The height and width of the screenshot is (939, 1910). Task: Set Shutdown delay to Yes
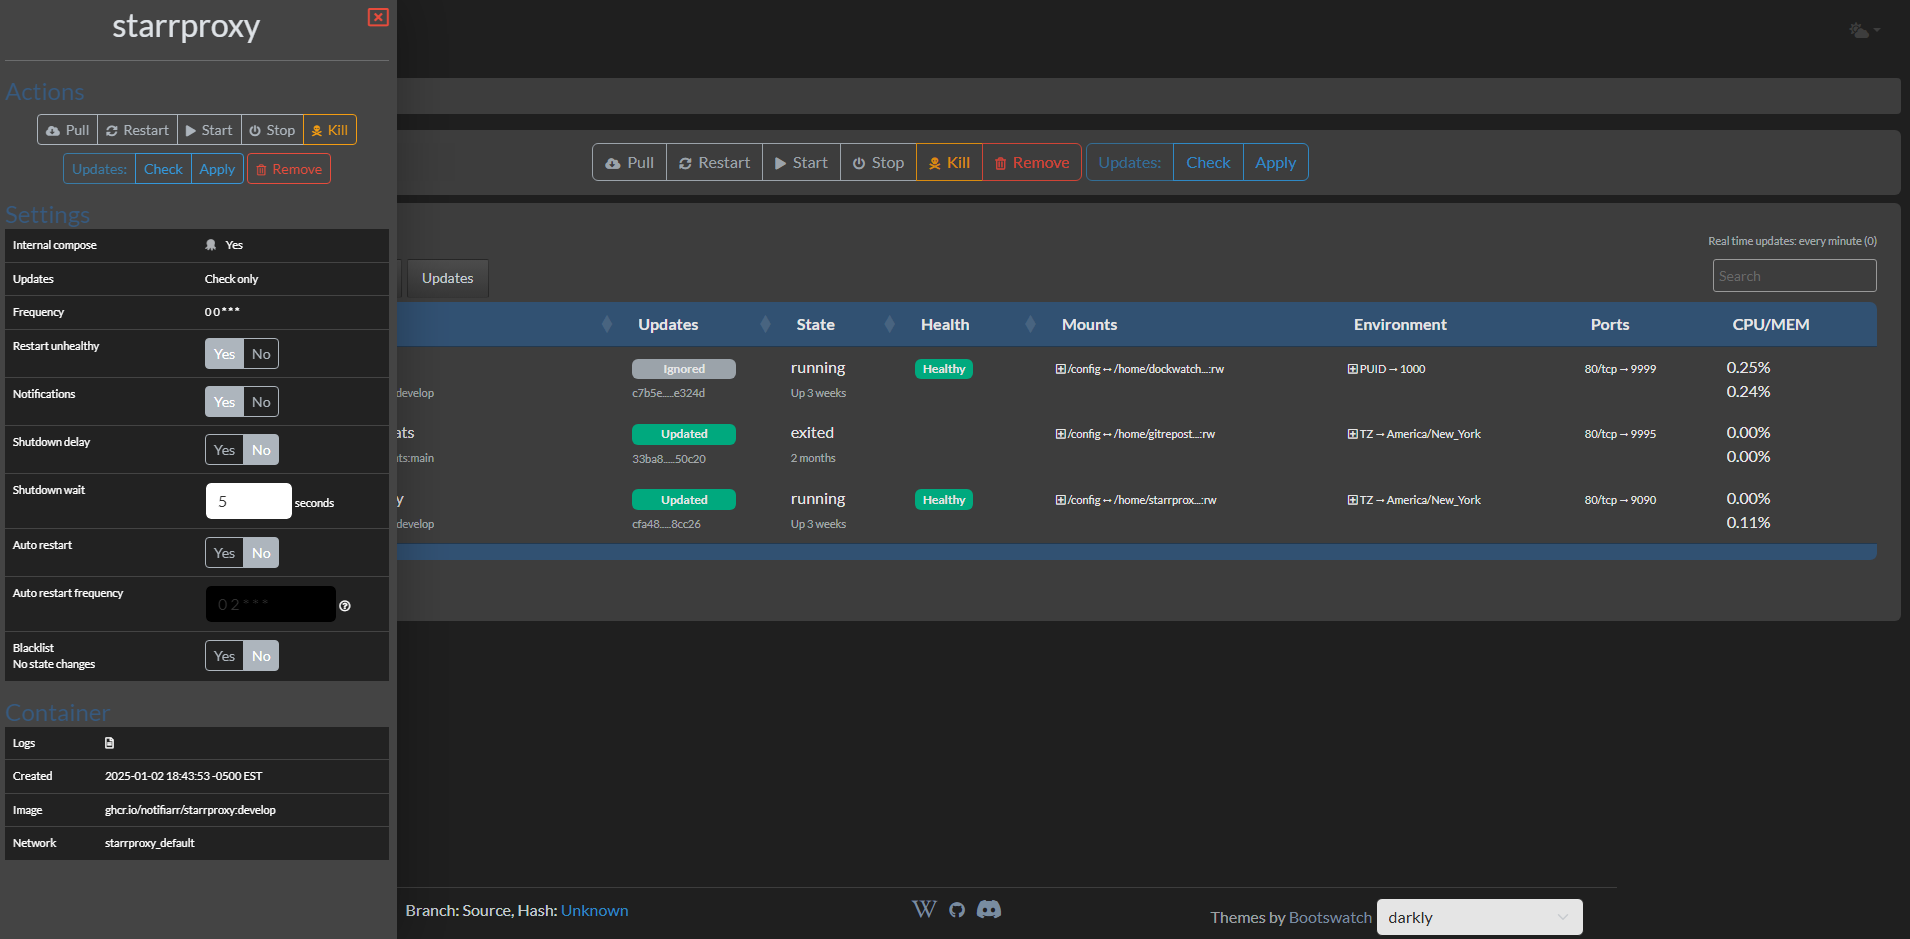click(224, 450)
